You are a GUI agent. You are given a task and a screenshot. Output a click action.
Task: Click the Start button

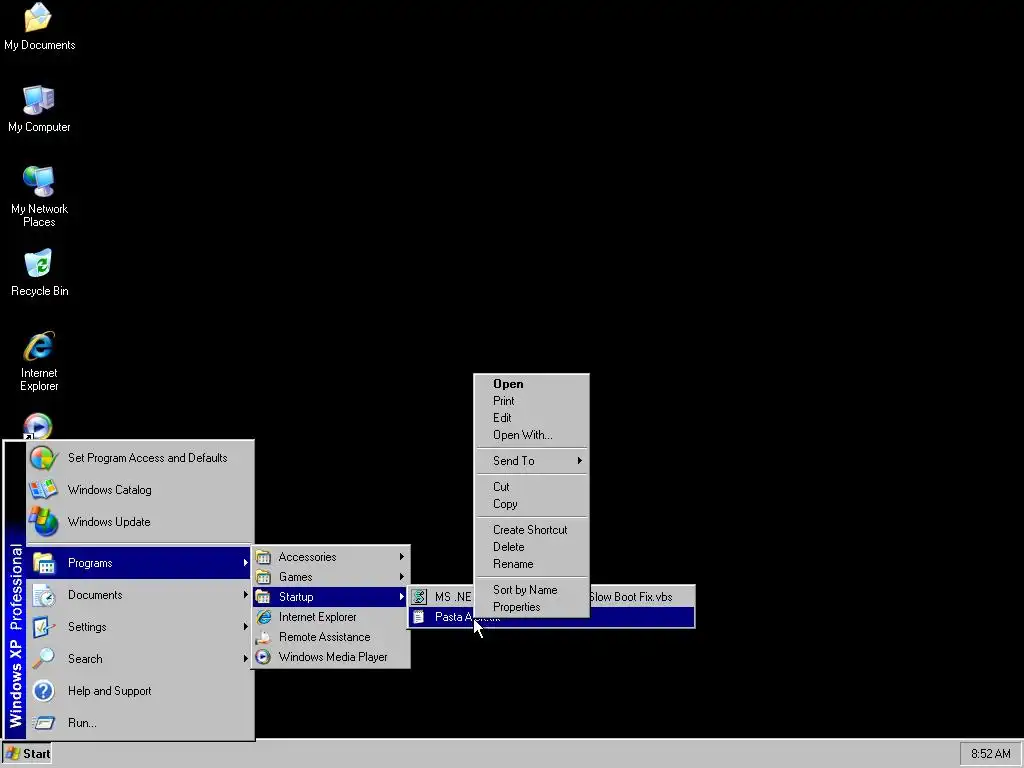coord(27,754)
